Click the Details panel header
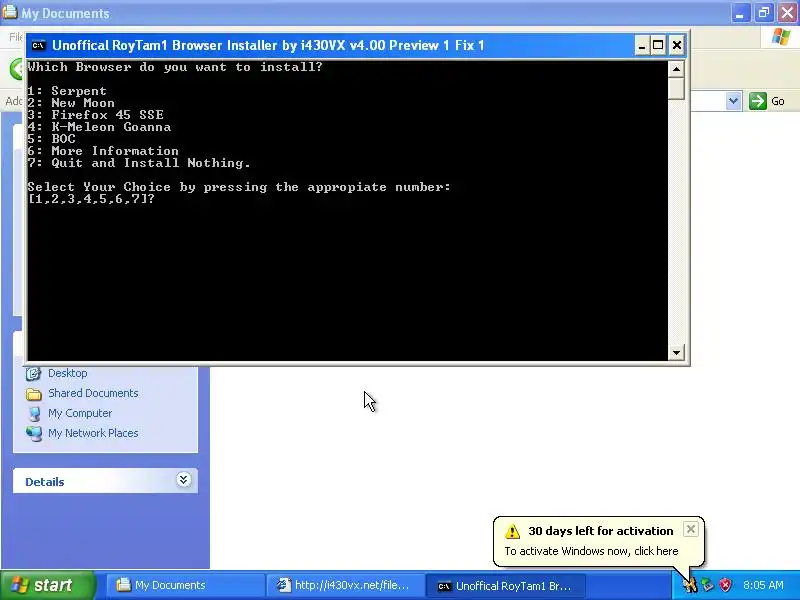The width and height of the screenshot is (800, 600). 105,481
